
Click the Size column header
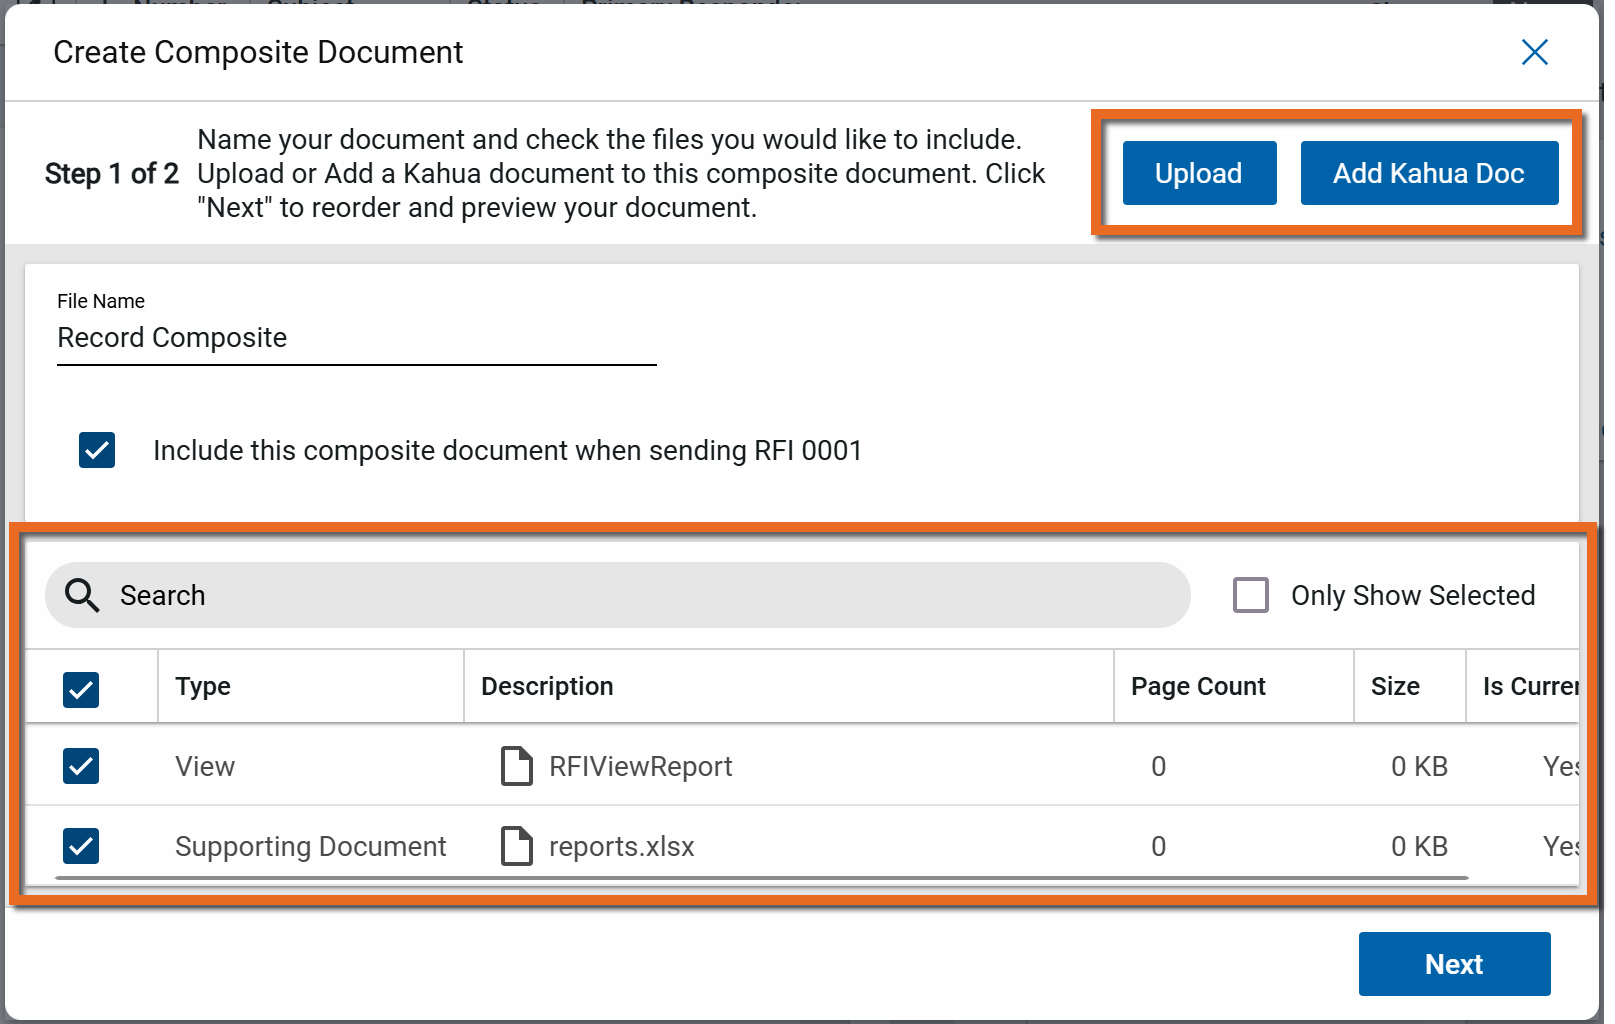point(1395,687)
